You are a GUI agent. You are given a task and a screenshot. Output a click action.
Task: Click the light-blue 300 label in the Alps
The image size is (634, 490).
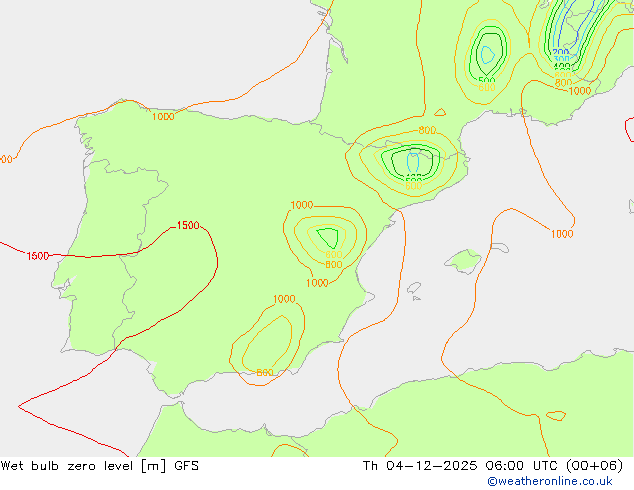point(562,59)
